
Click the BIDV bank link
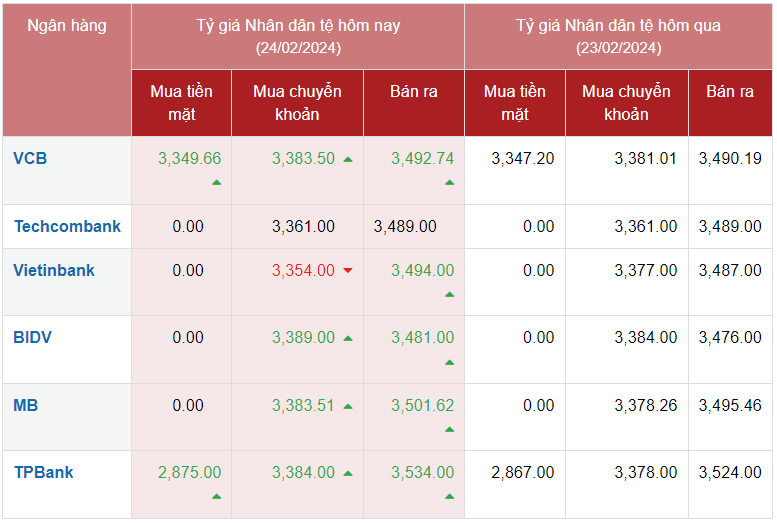[33, 338]
